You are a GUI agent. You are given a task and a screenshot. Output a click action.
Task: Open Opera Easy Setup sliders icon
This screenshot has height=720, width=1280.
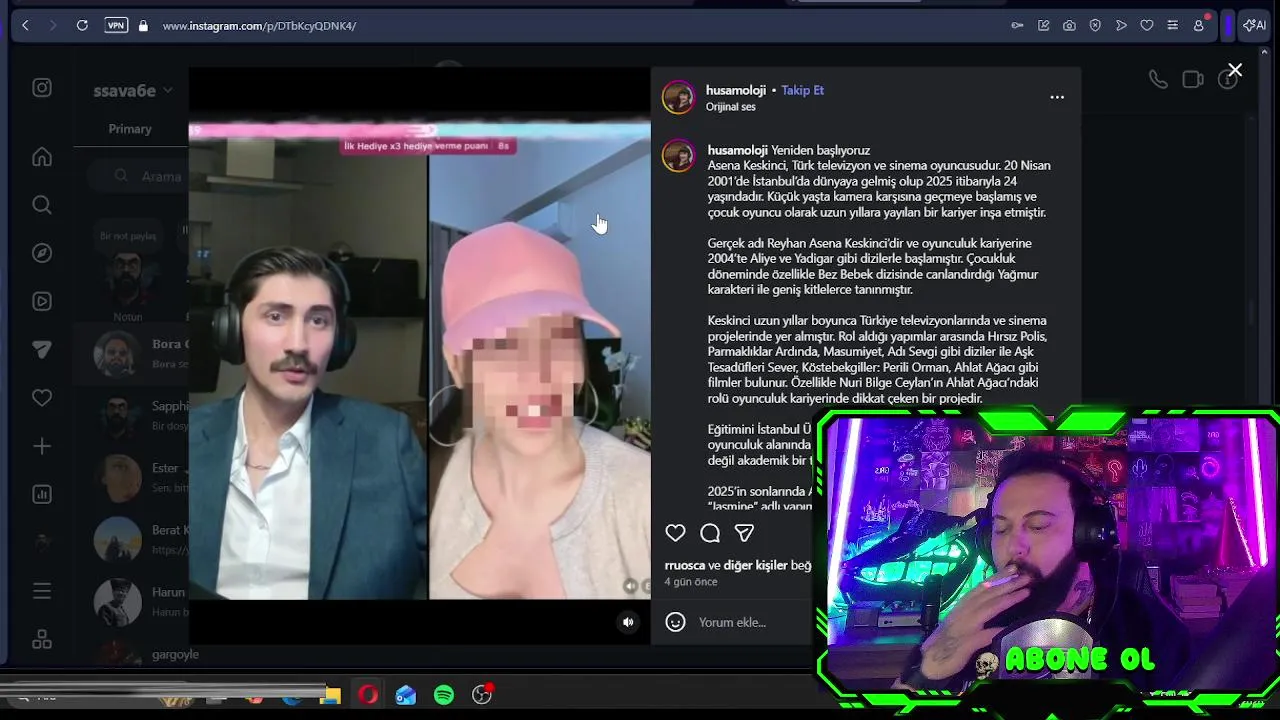1172,25
